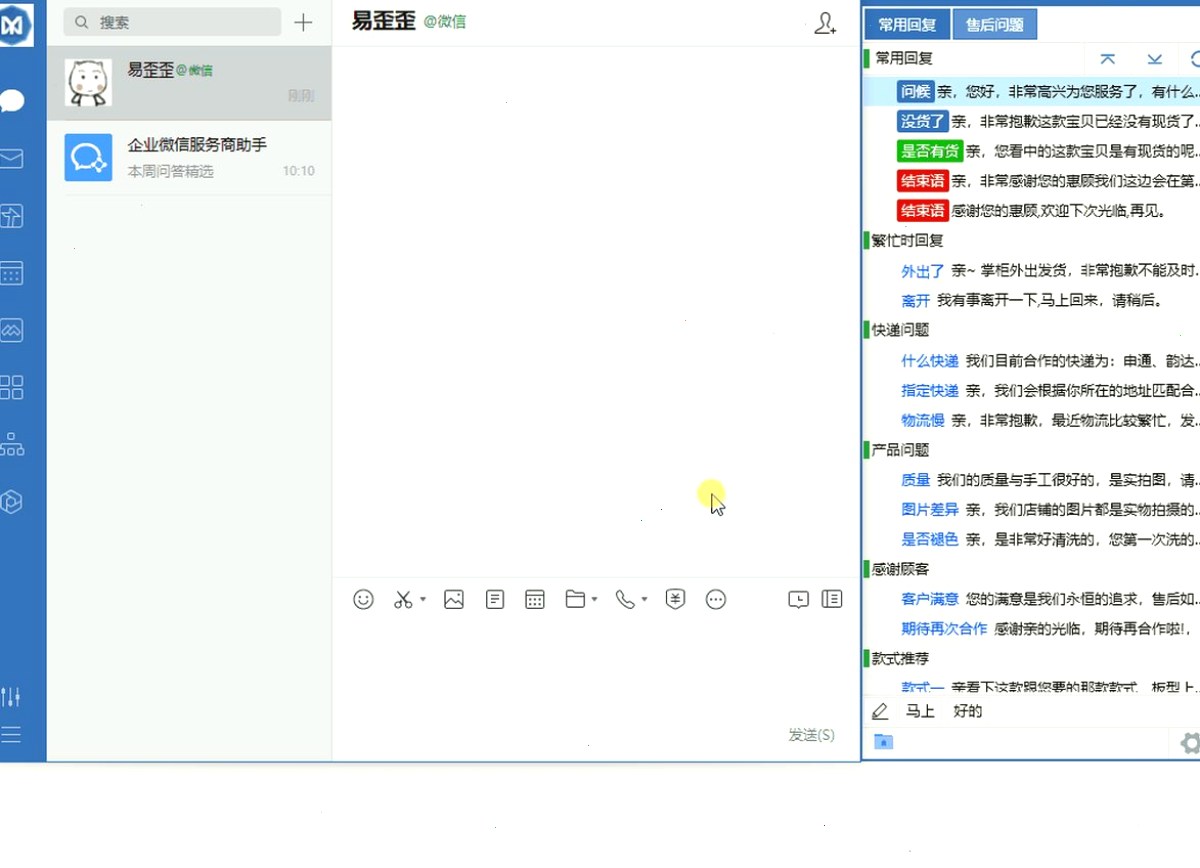Click the Send 发送(S) button
Image resolution: width=1200 pixels, height=868 pixels.
point(811,735)
